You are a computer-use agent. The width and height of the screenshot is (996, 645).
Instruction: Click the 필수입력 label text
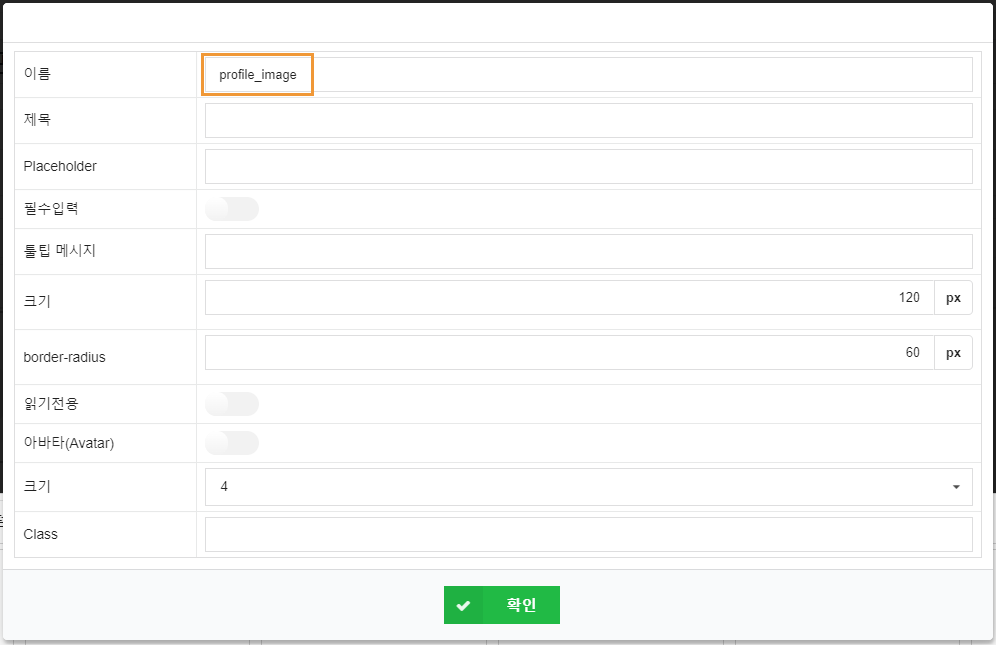(51, 209)
